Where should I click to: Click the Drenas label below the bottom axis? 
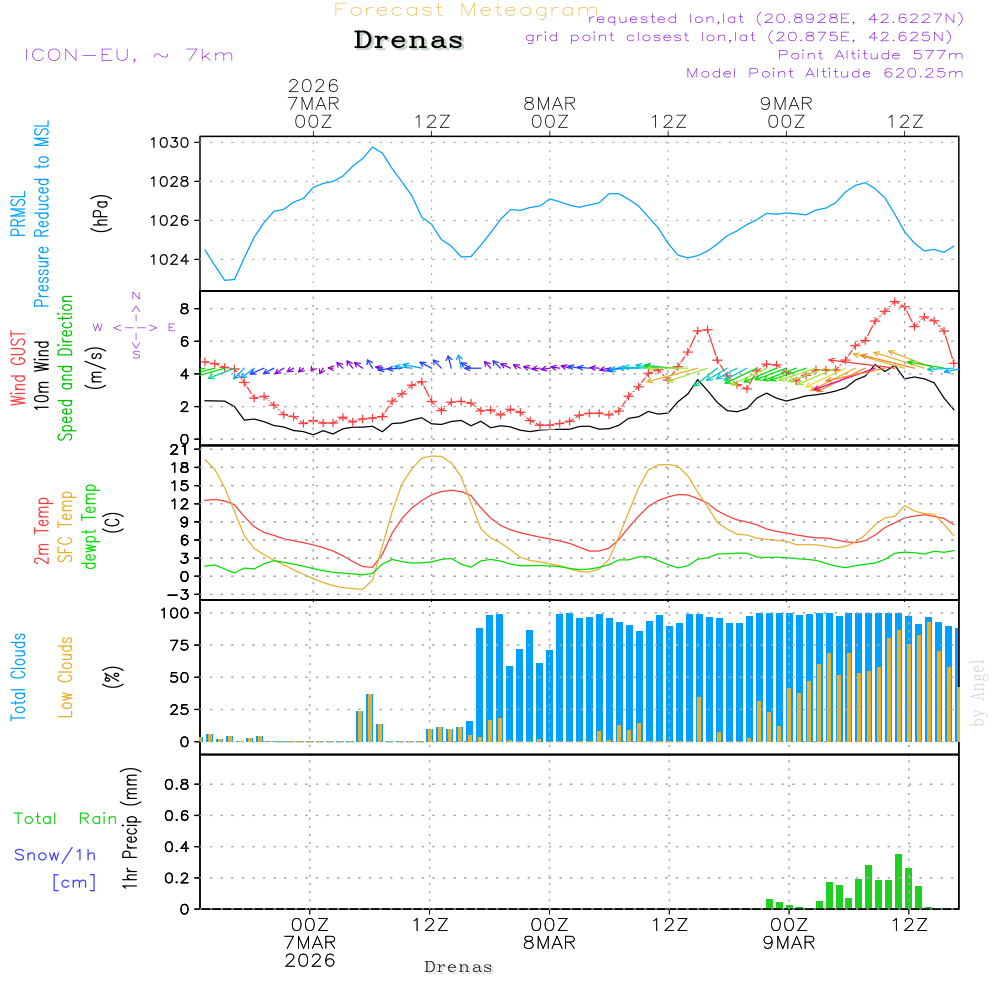(x=458, y=967)
